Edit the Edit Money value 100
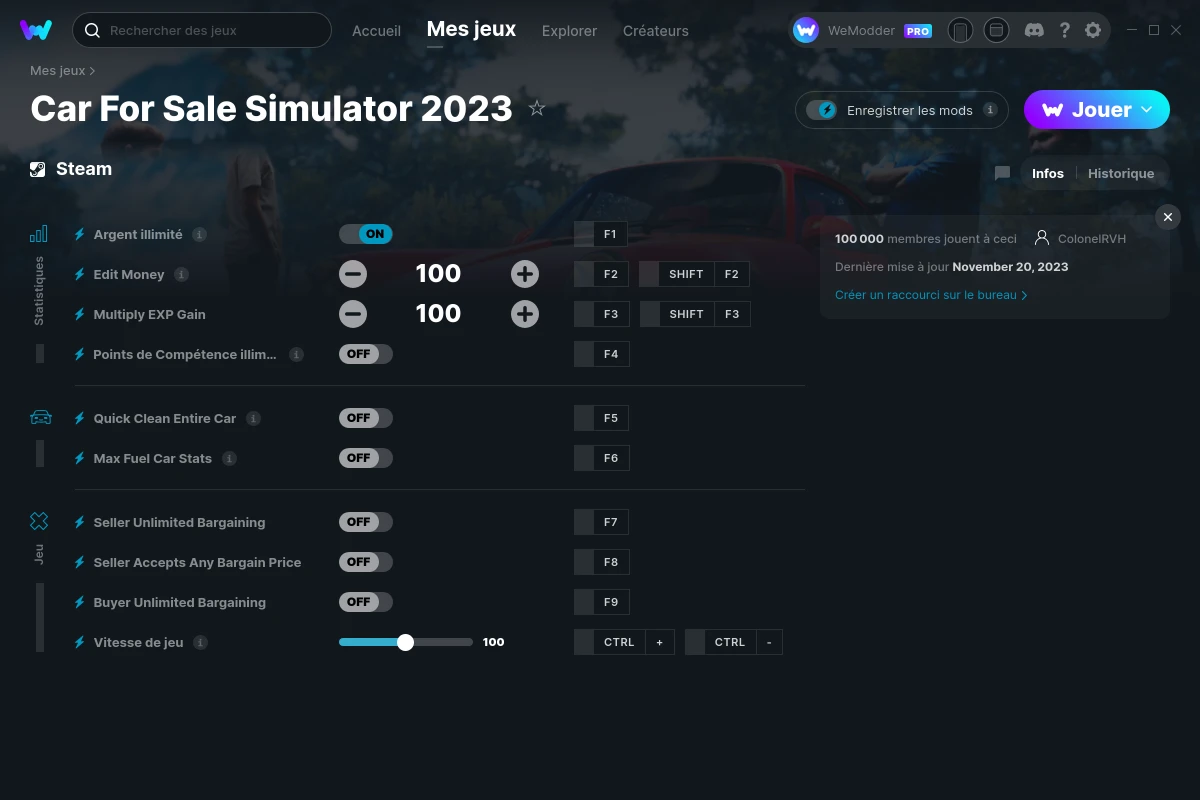Image resolution: width=1200 pixels, height=800 pixels. pos(438,274)
